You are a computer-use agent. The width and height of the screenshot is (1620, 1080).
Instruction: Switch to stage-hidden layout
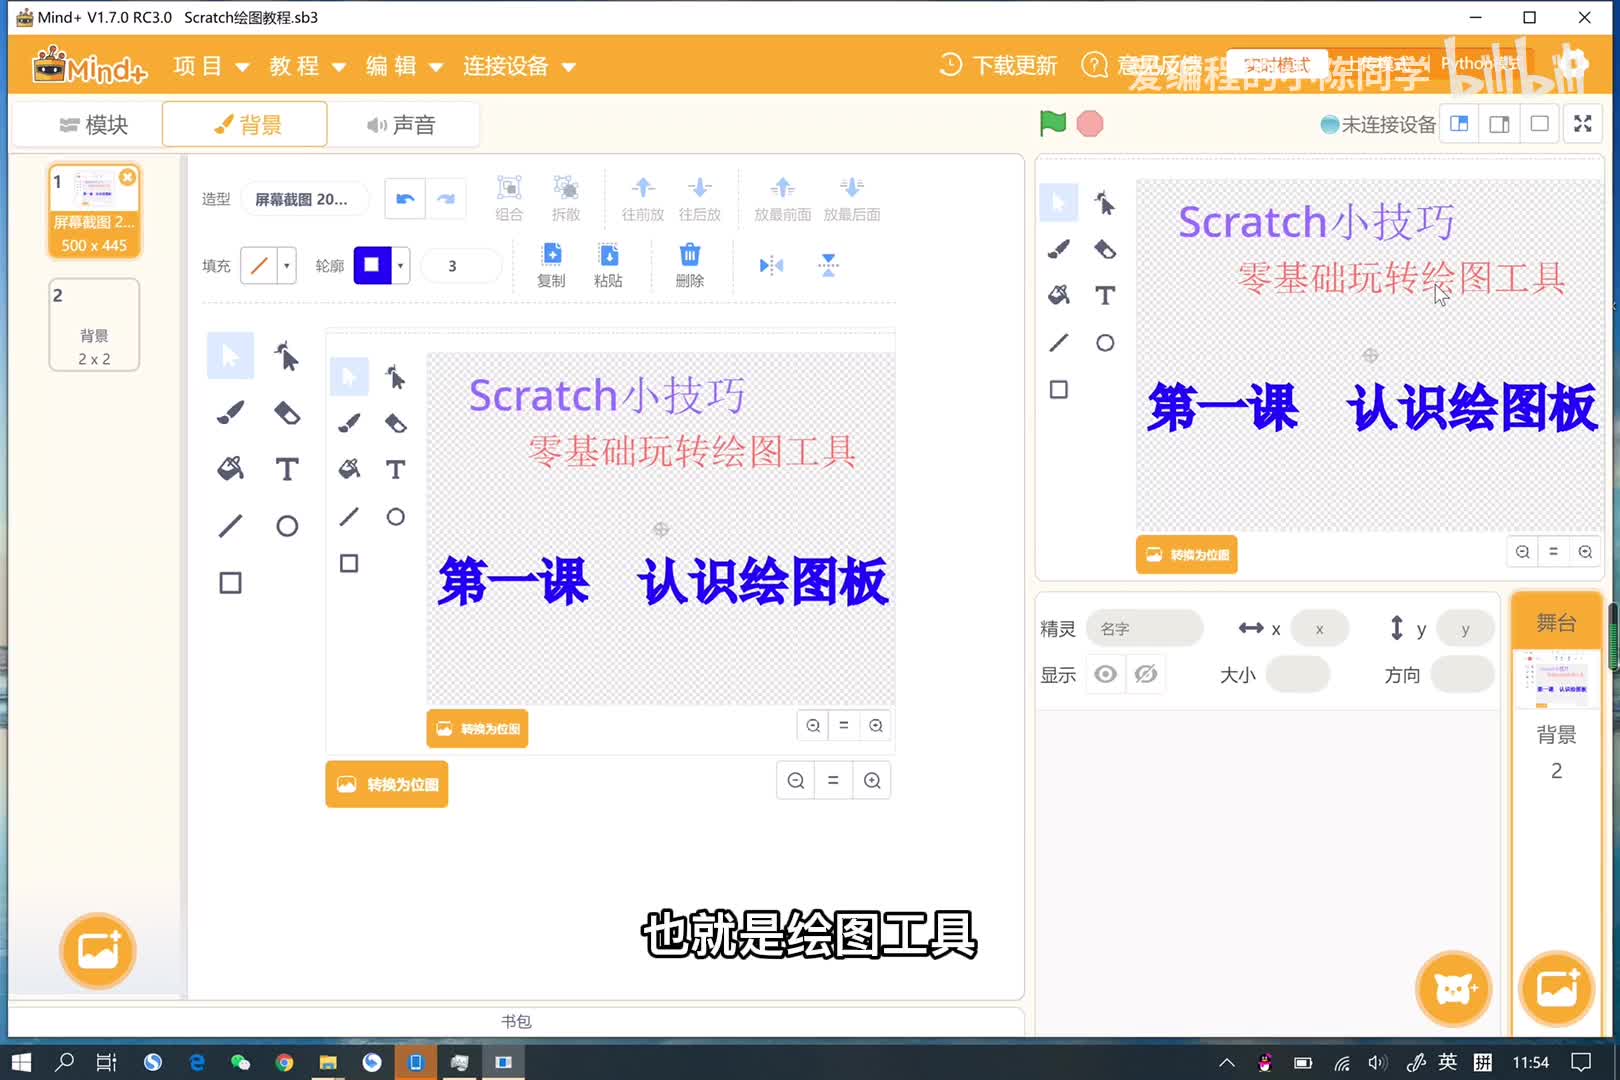pos(1540,124)
